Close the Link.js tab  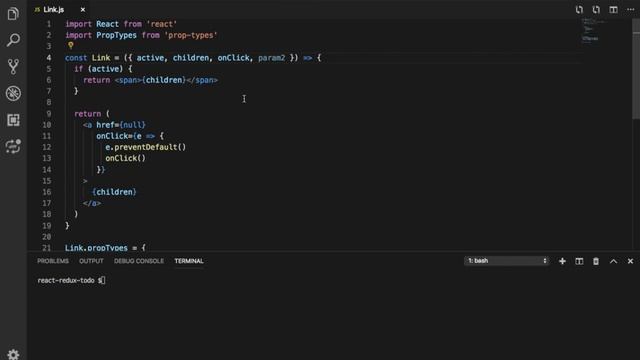pos(83,9)
